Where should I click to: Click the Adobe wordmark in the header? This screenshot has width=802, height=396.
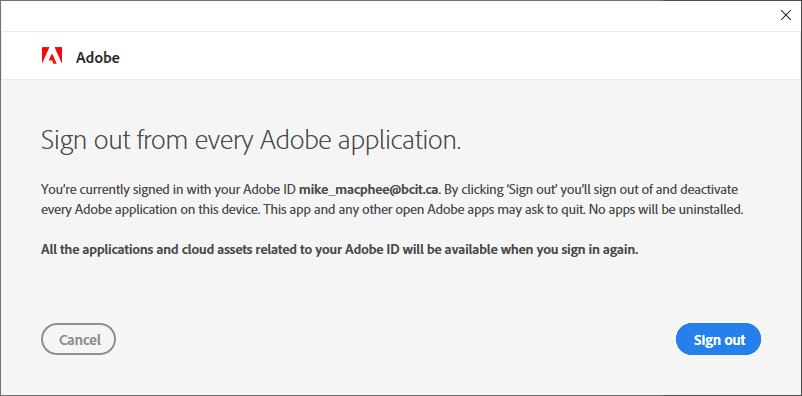point(98,57)
